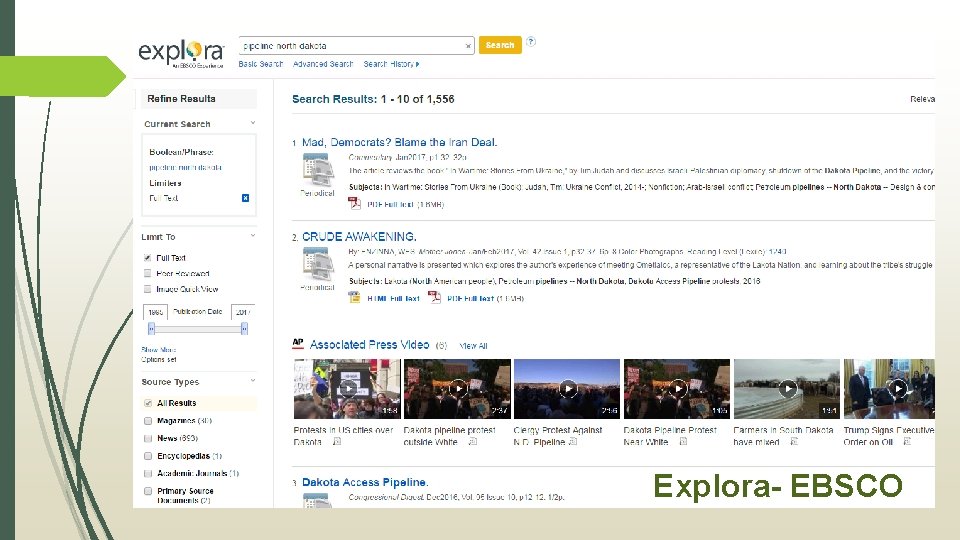960x540 pixels.
Task: Open HTML Full Text link under CRUDE AWAKENING
Action: click(x=393, y=299)
